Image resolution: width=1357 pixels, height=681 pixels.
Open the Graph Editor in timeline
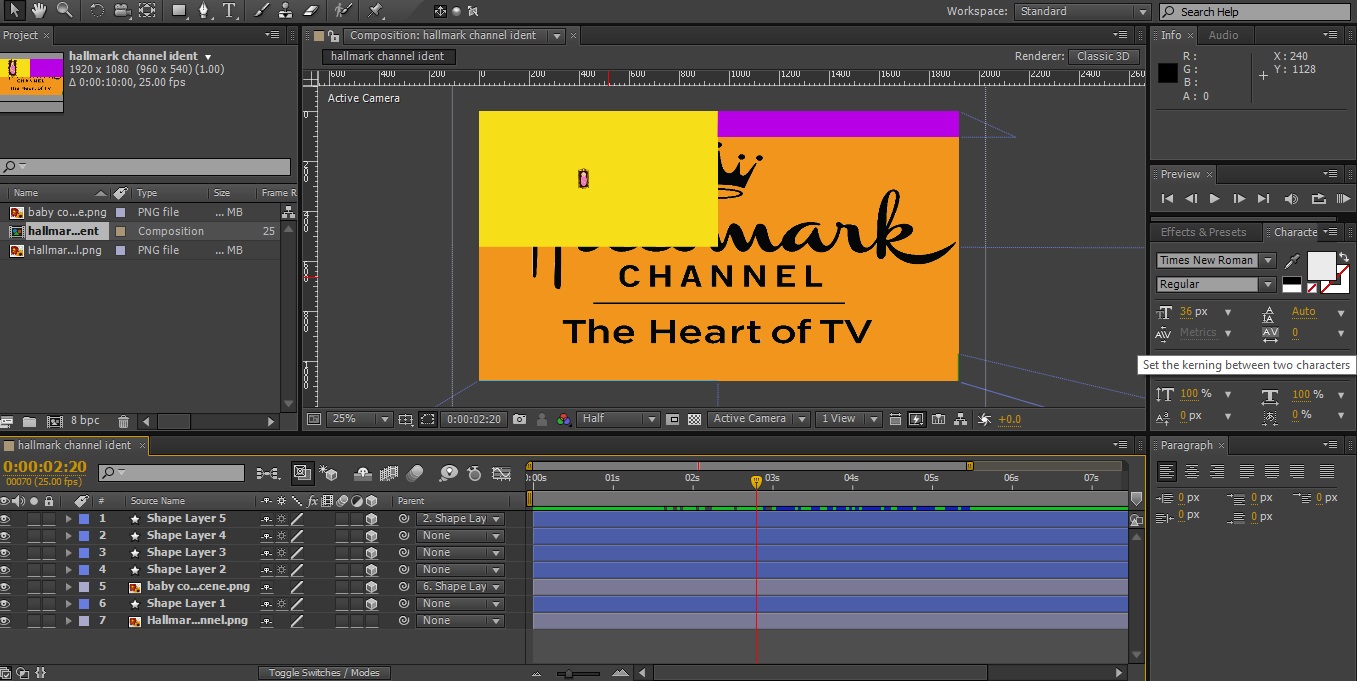pyautogui.click(x=502, y=473)
